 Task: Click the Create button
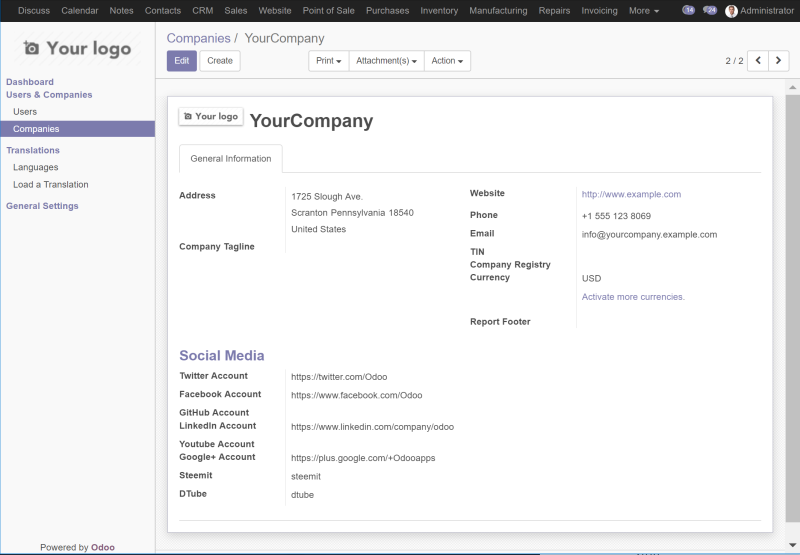[x=220, y=61]
